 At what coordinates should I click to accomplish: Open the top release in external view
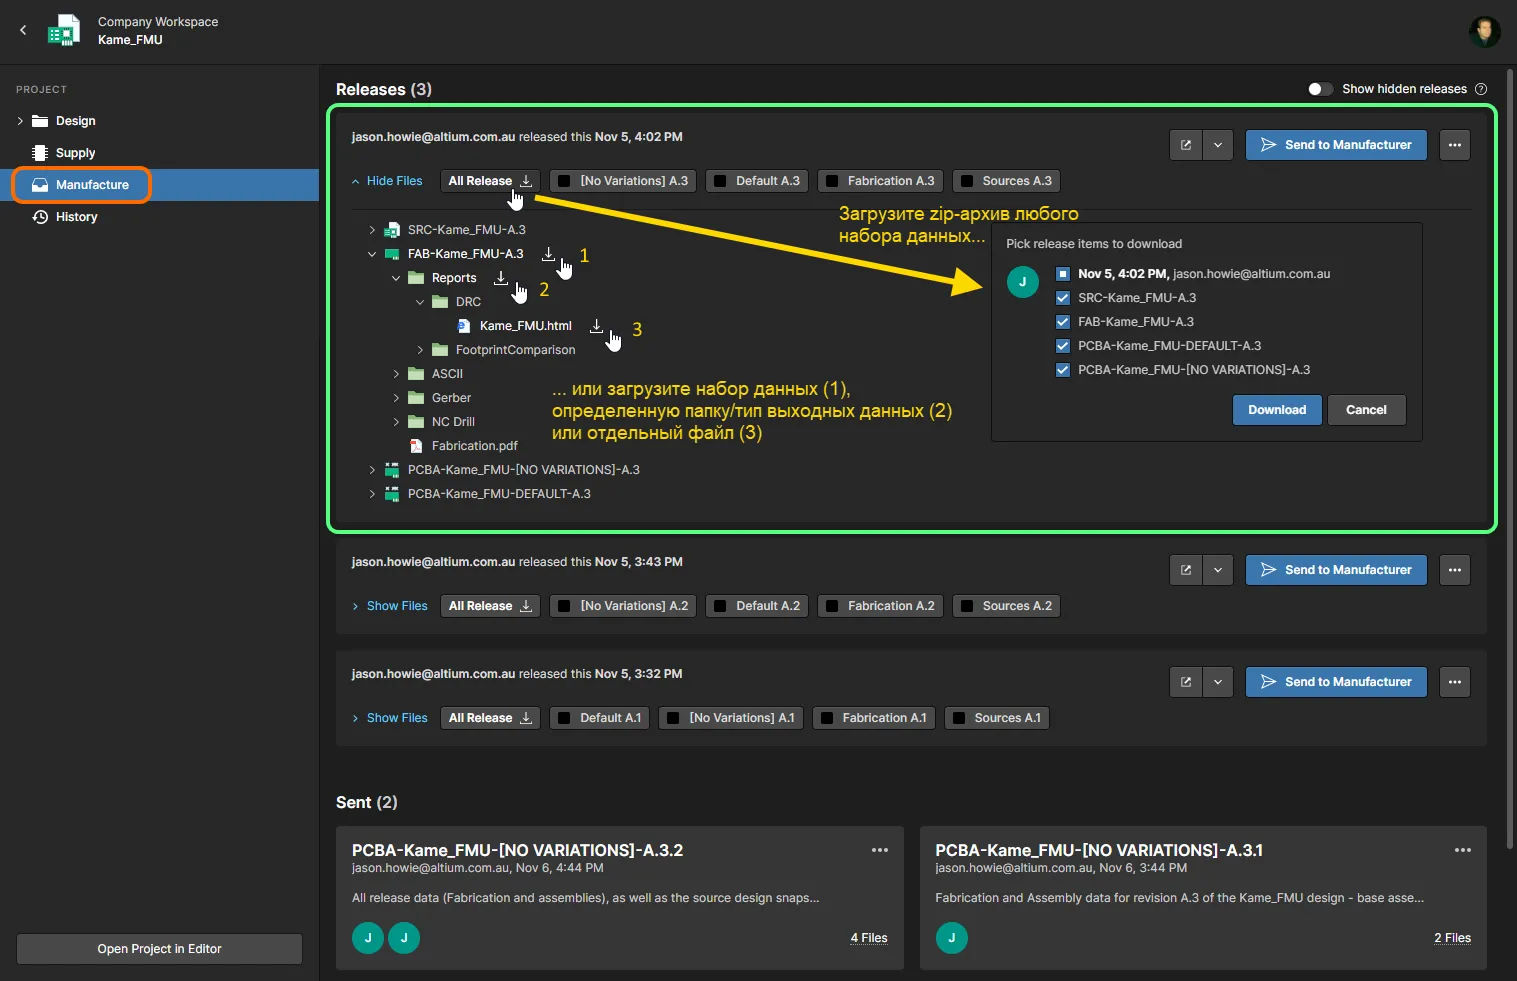tap(1186, 145)
